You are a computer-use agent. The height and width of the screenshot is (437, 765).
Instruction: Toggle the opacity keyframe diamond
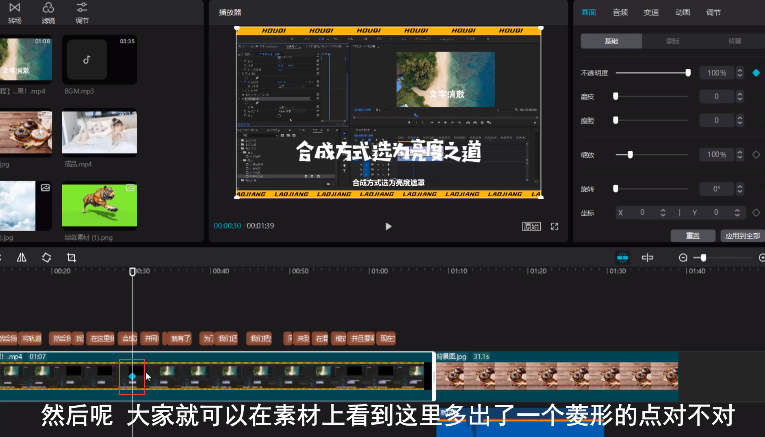point(755,73)
